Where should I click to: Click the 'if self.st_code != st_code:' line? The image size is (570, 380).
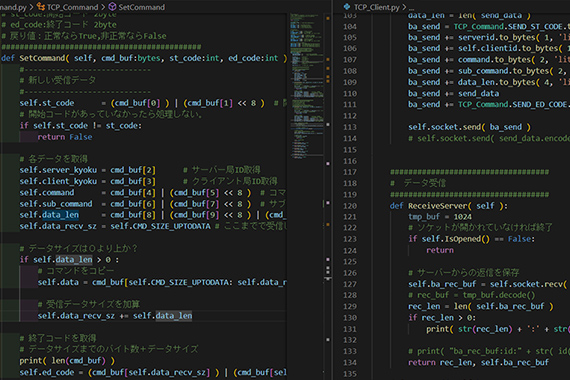80,126
